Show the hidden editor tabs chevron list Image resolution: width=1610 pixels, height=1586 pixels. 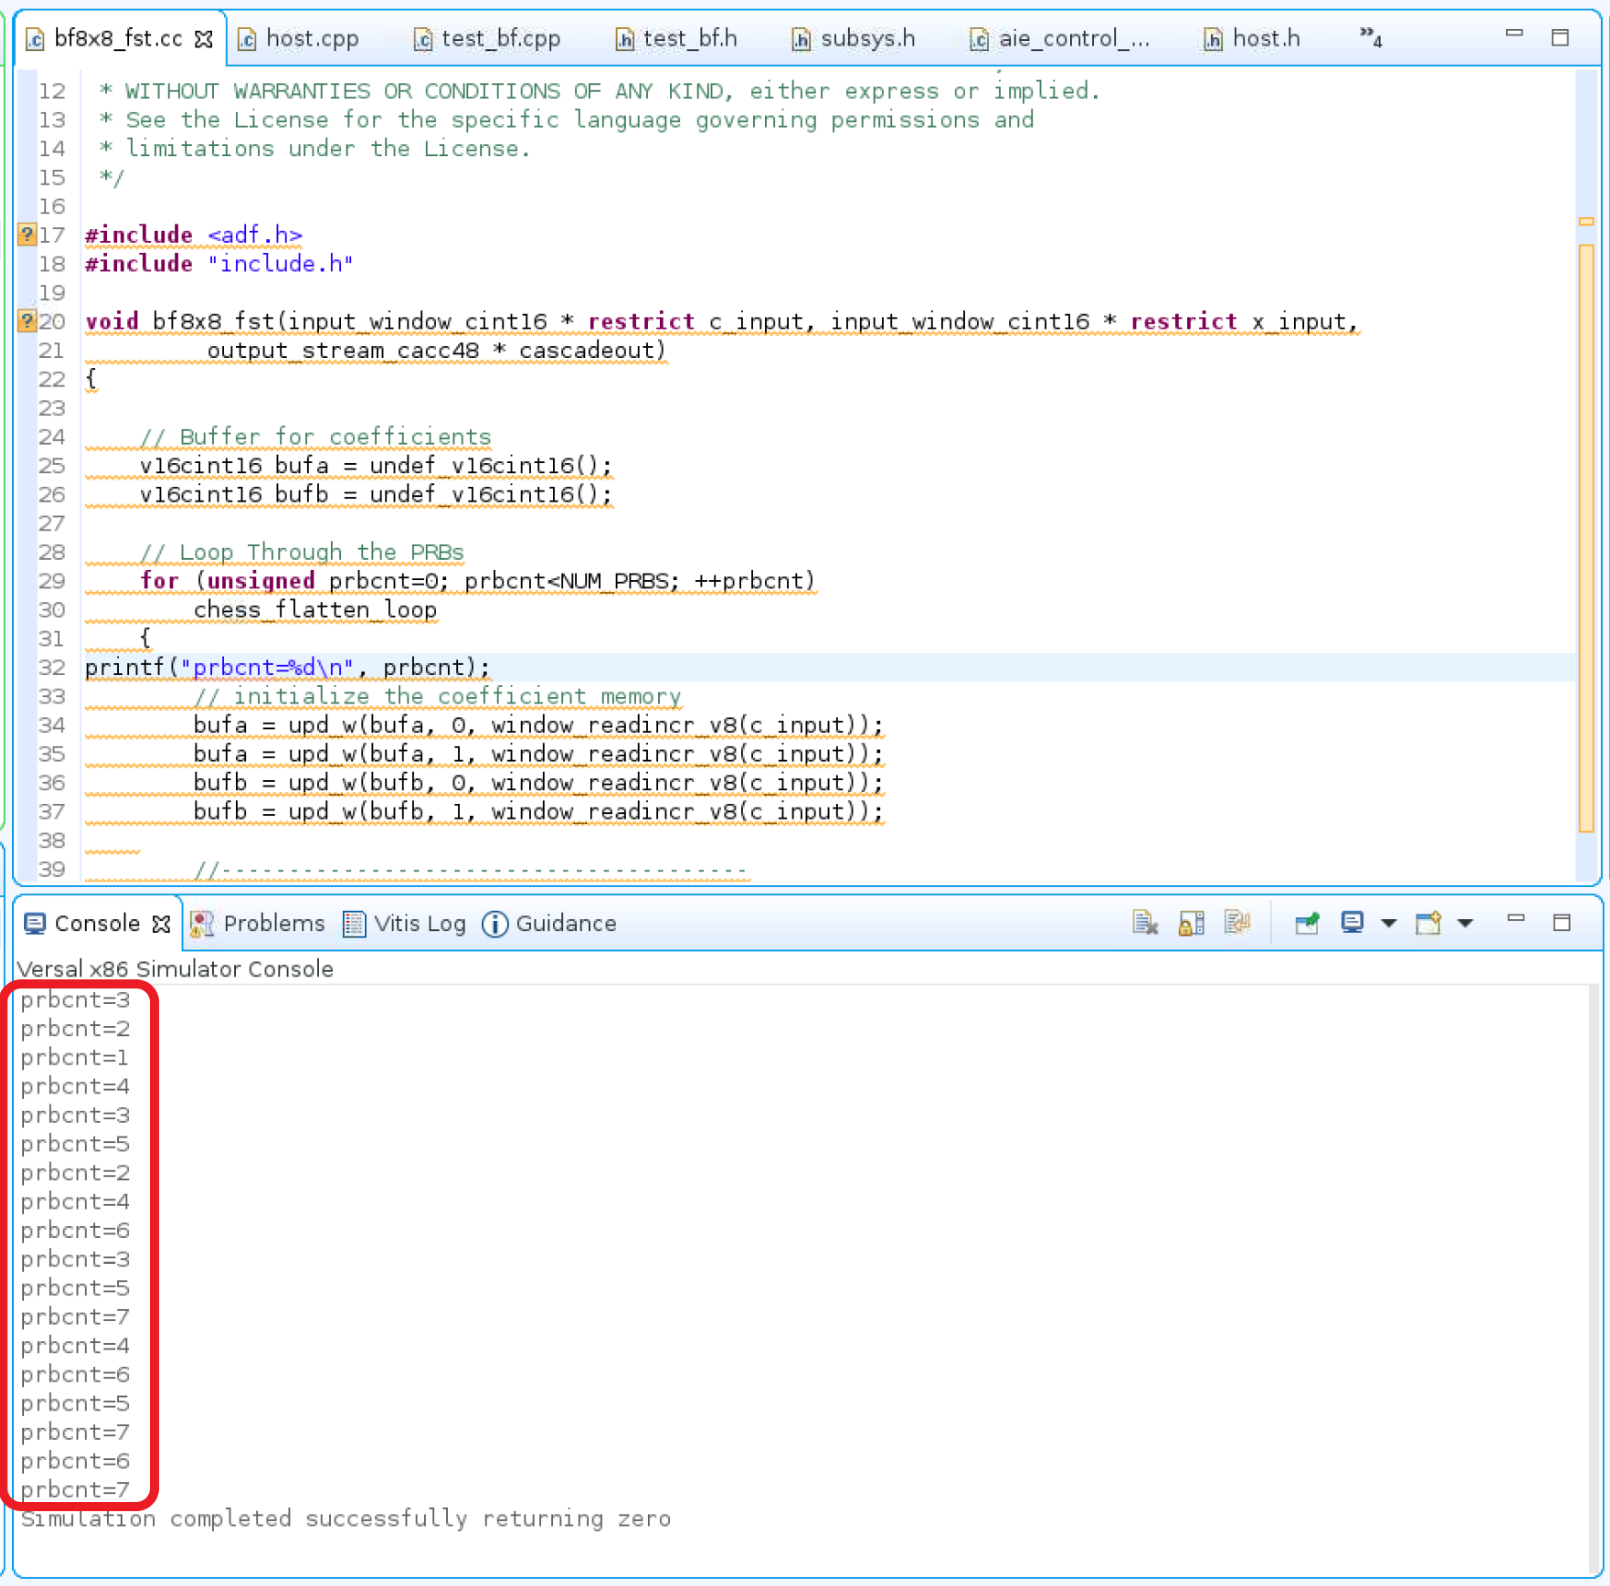point(1368,38)
